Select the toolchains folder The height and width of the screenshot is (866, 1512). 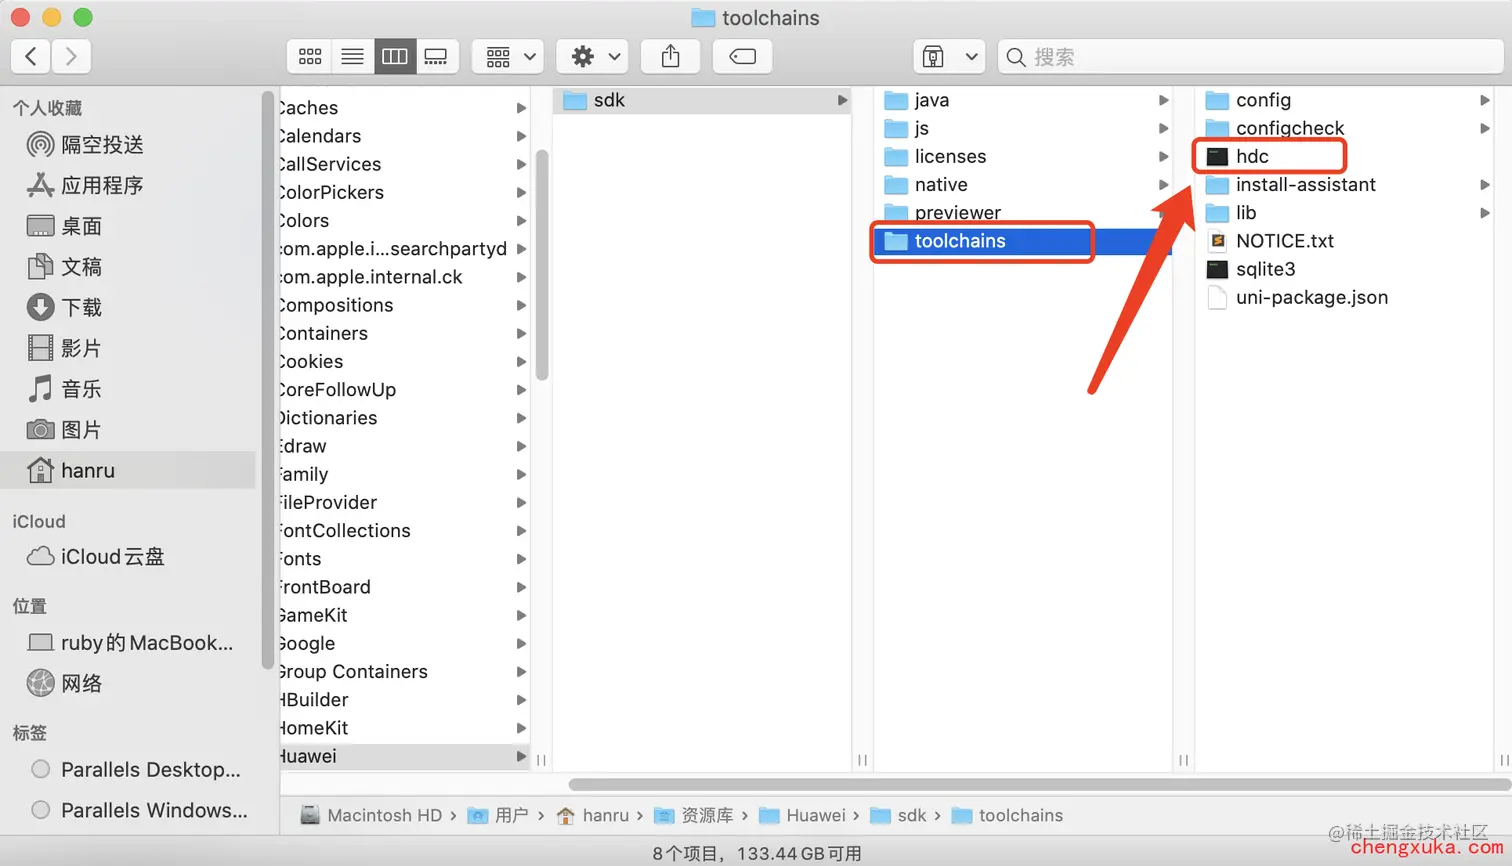point(1022,241)
